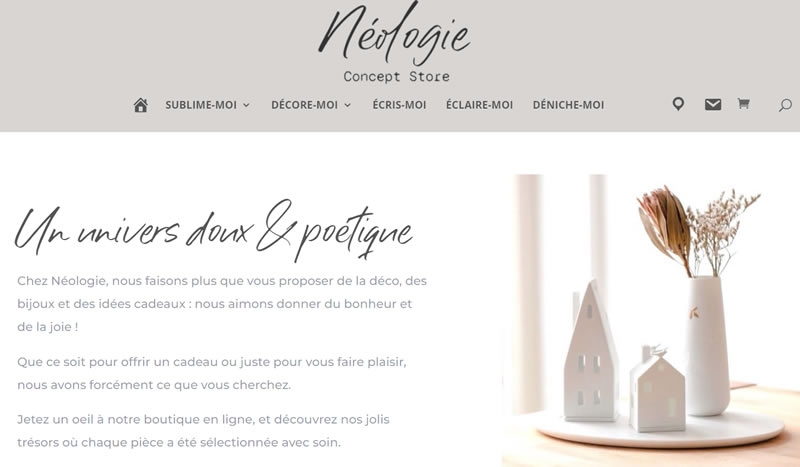This screenshot has width=800, height=467.
Task: Click the paragraph starting 'Chez Néologie'
Action: (222, 304)
